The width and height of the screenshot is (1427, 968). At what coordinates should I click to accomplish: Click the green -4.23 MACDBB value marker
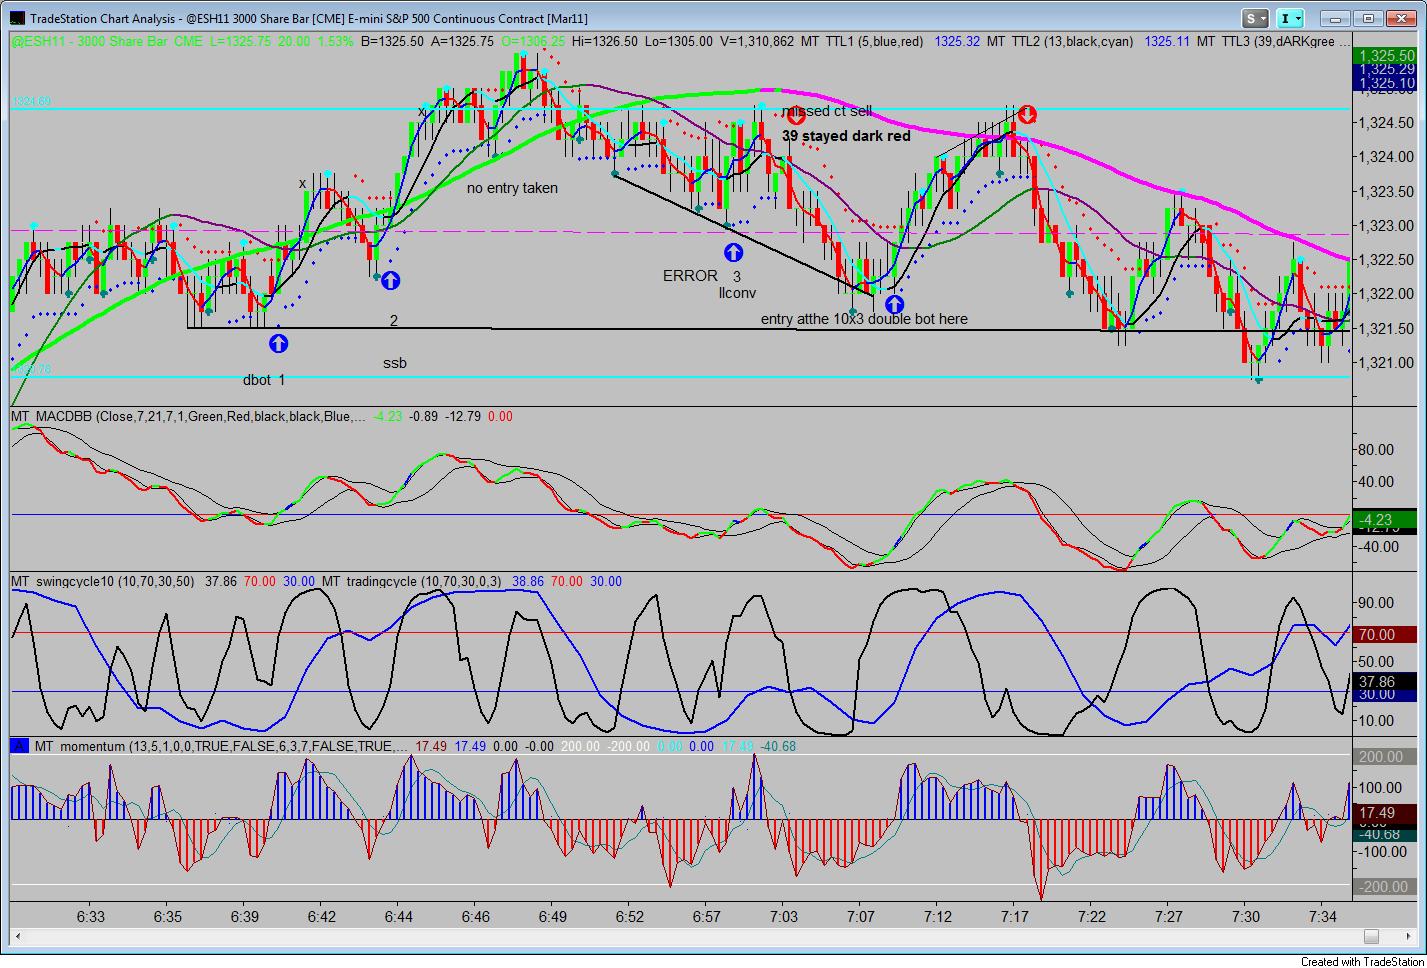(x=1385, y=519)
